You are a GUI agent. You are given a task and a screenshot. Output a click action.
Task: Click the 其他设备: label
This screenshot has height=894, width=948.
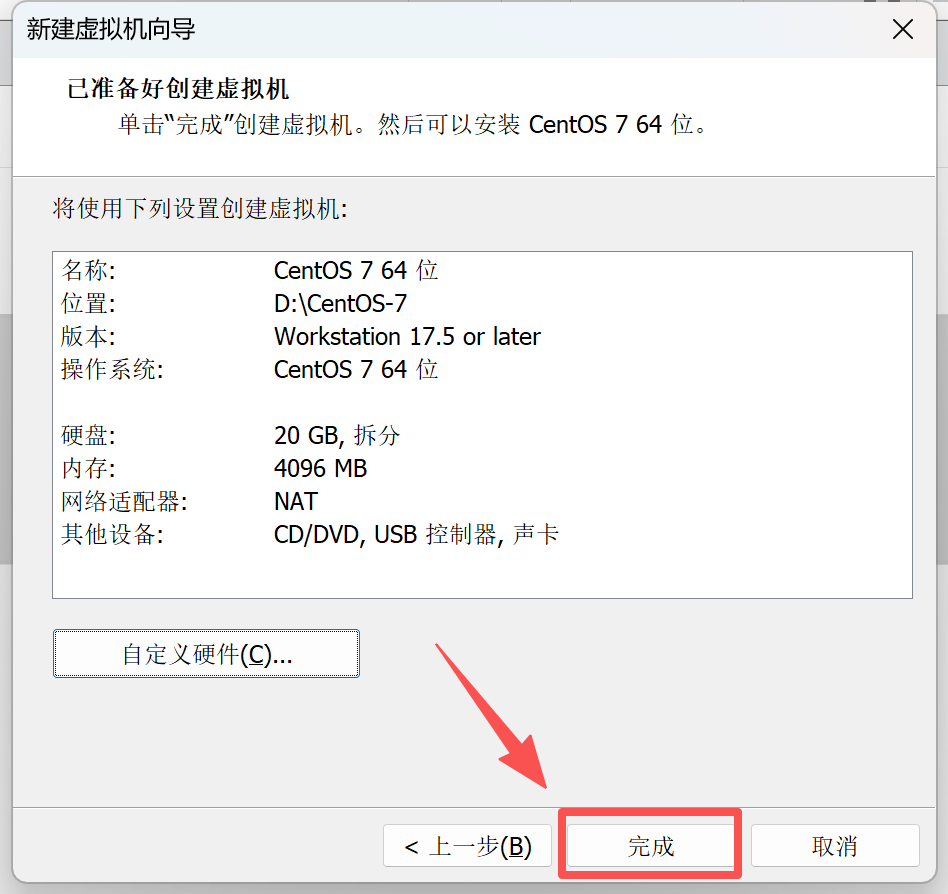coord(112,534)
